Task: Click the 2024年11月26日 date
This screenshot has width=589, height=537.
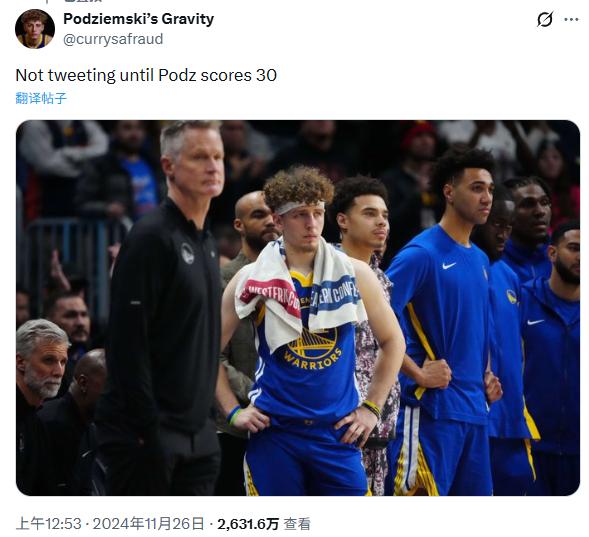Action: pos(149,523)
